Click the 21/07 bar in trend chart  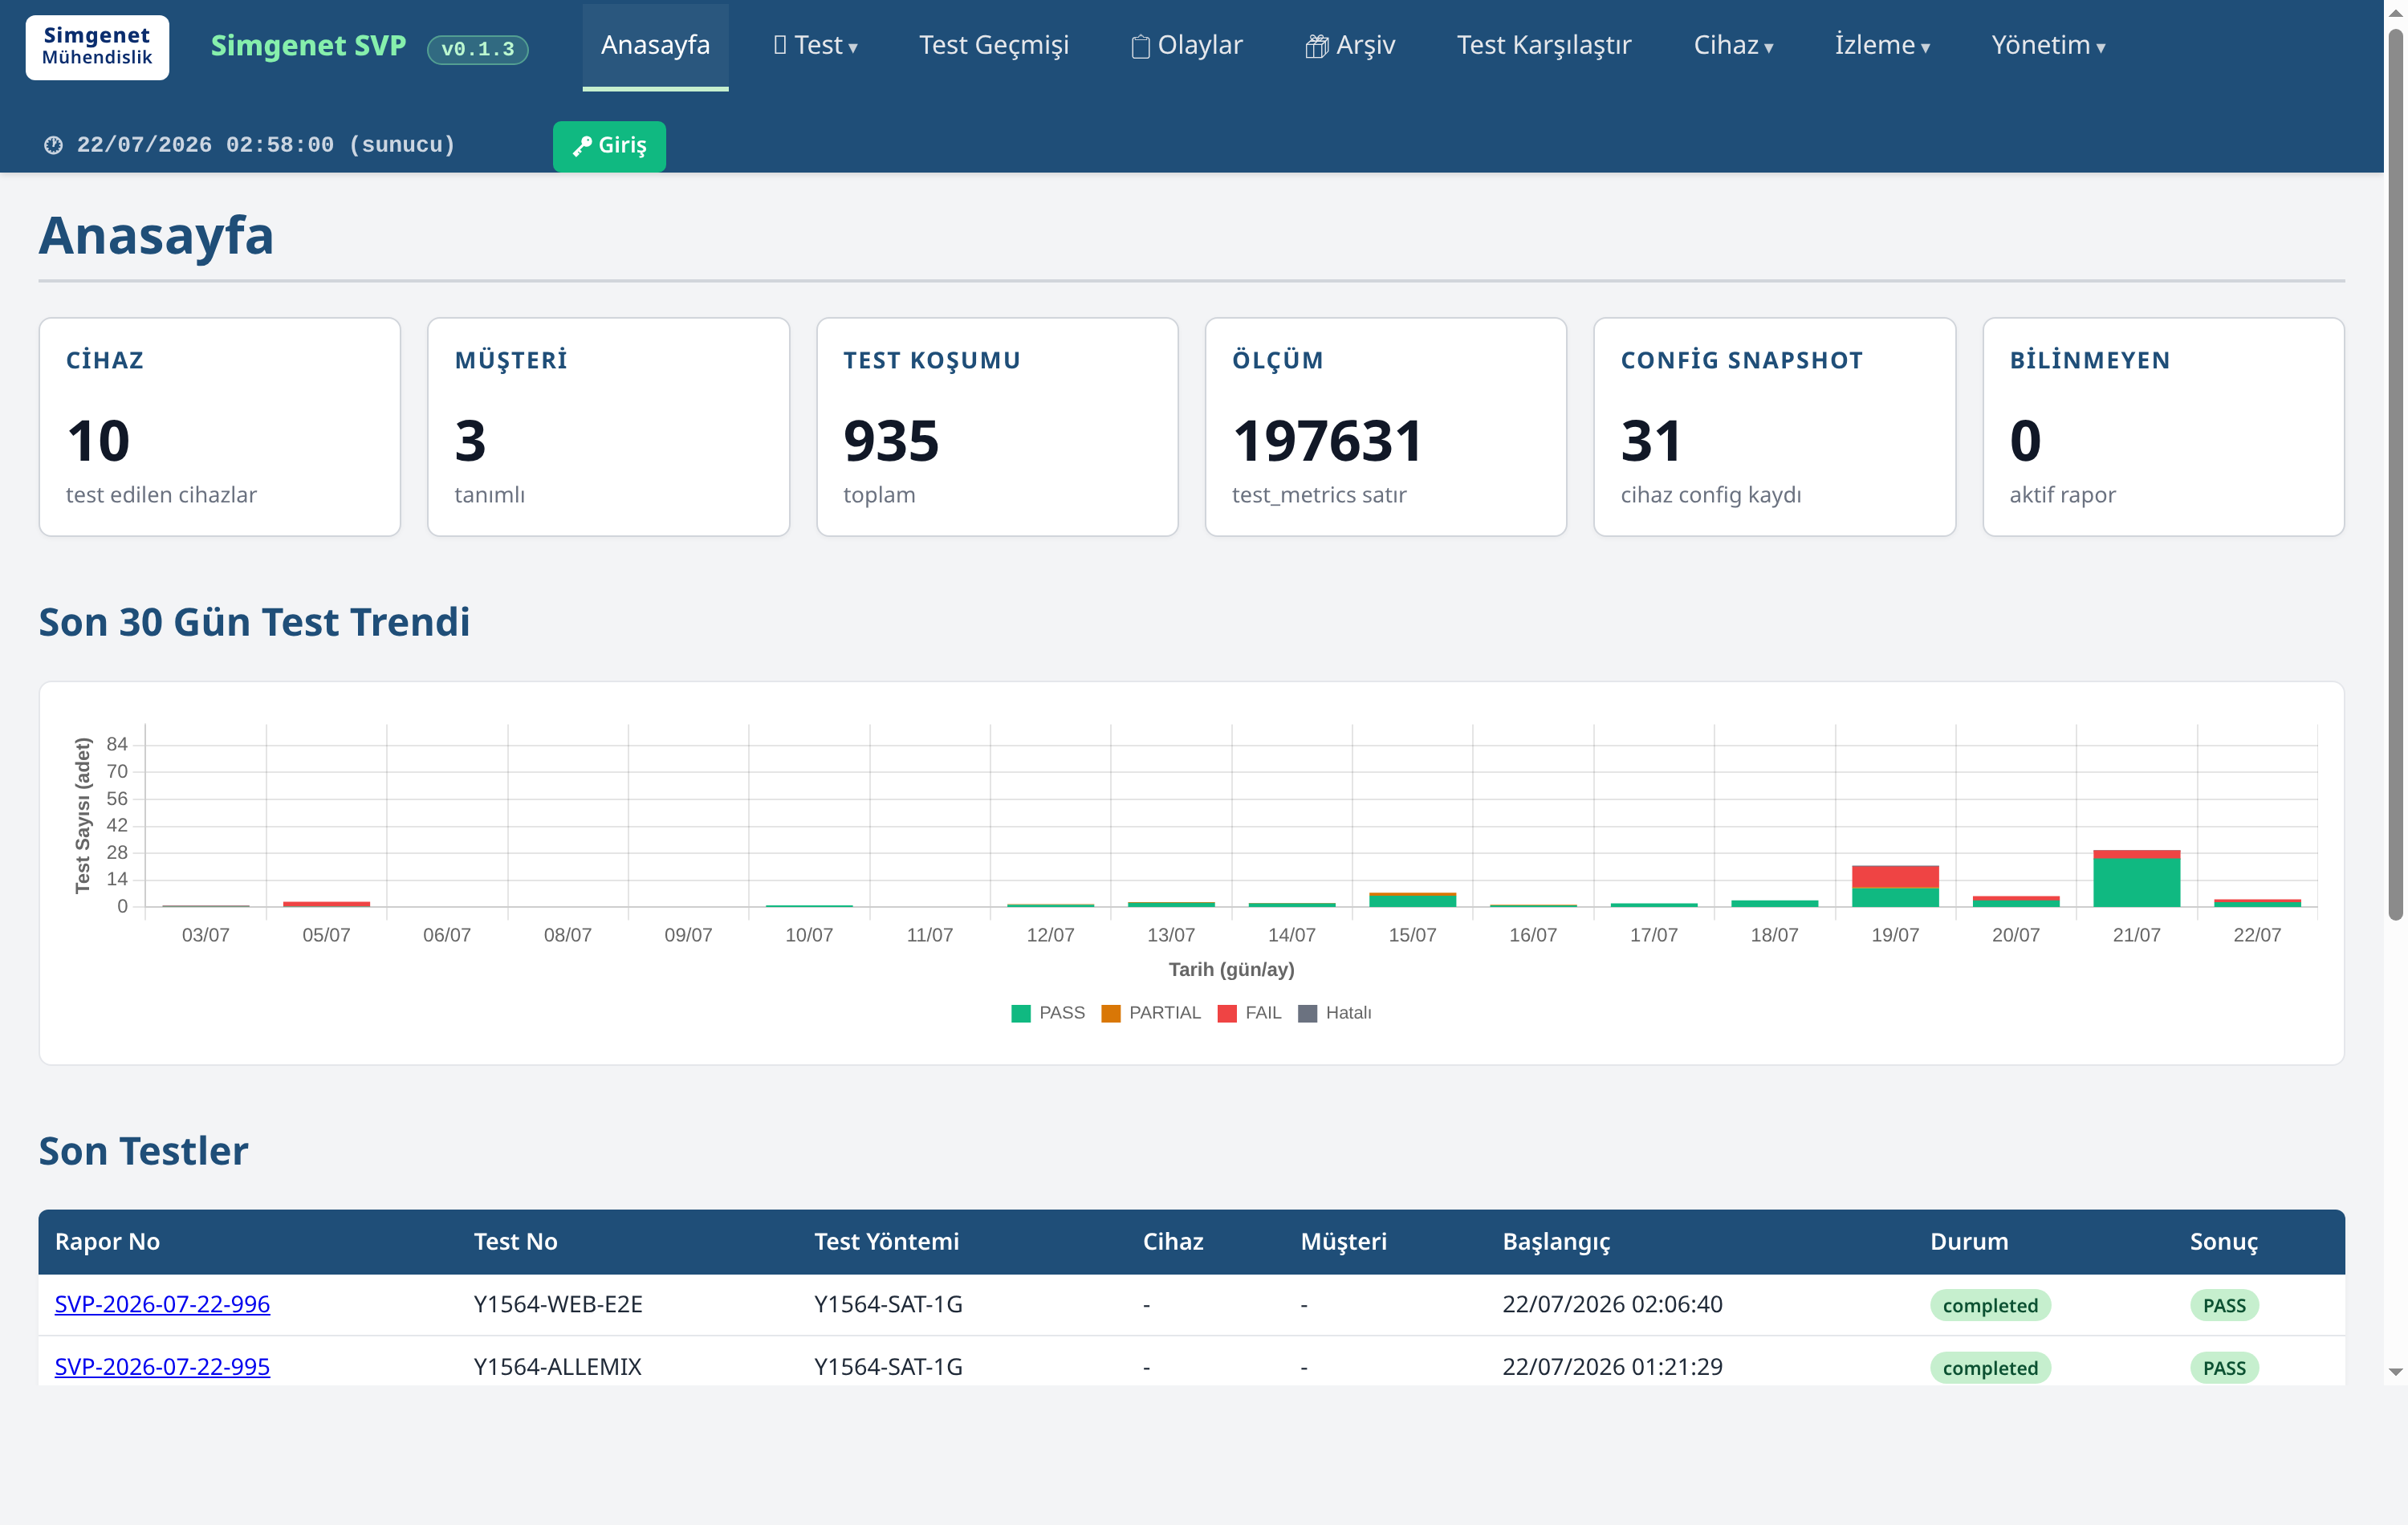click(2136, 879)
